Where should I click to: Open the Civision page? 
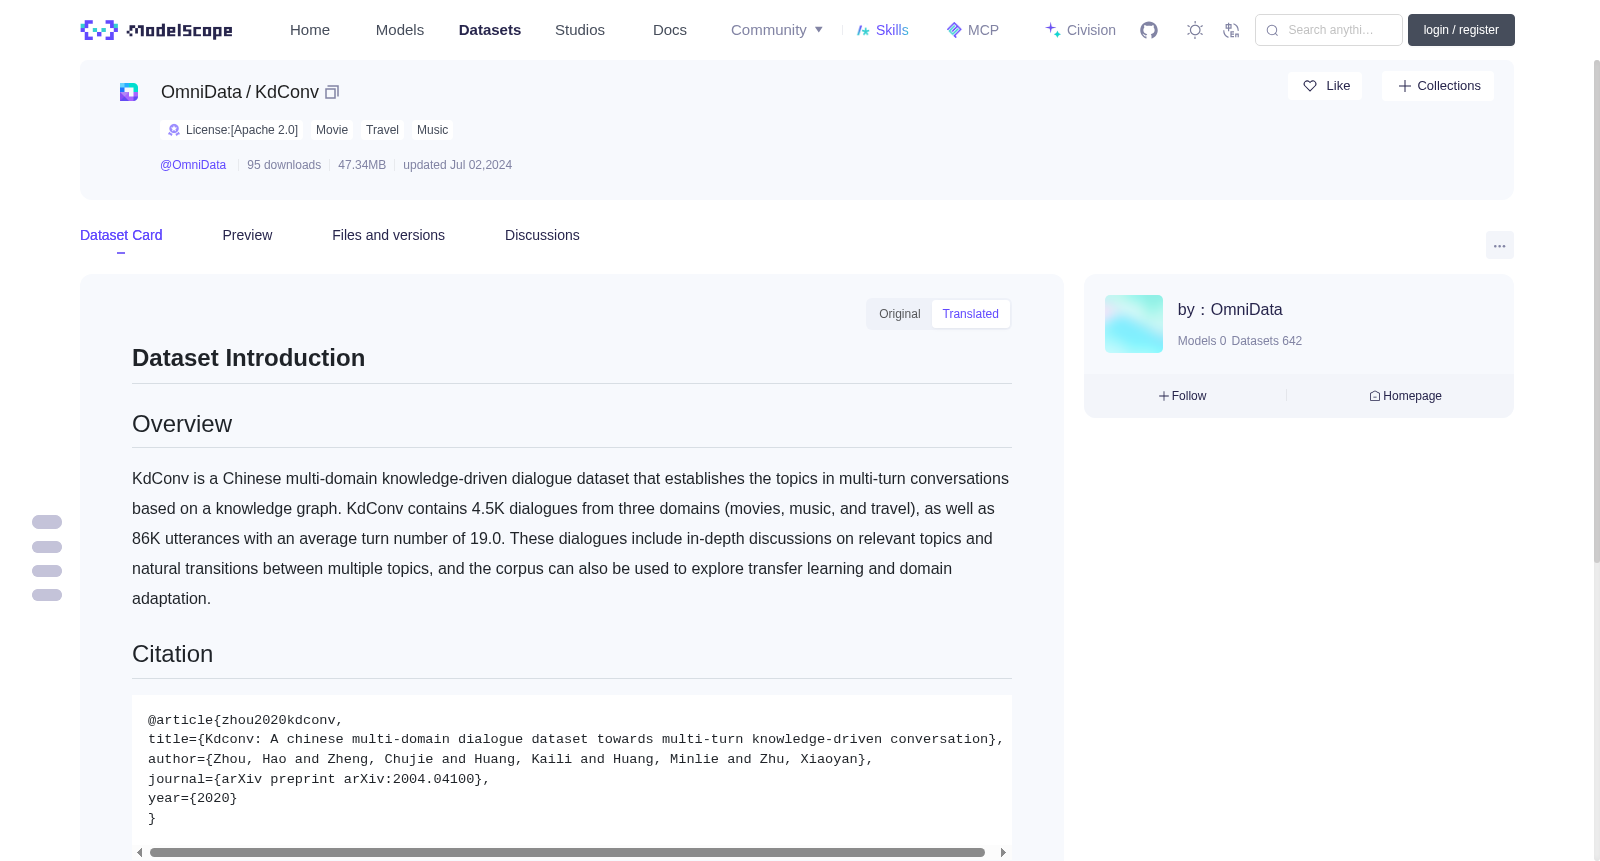click(x=1080, y=30)
